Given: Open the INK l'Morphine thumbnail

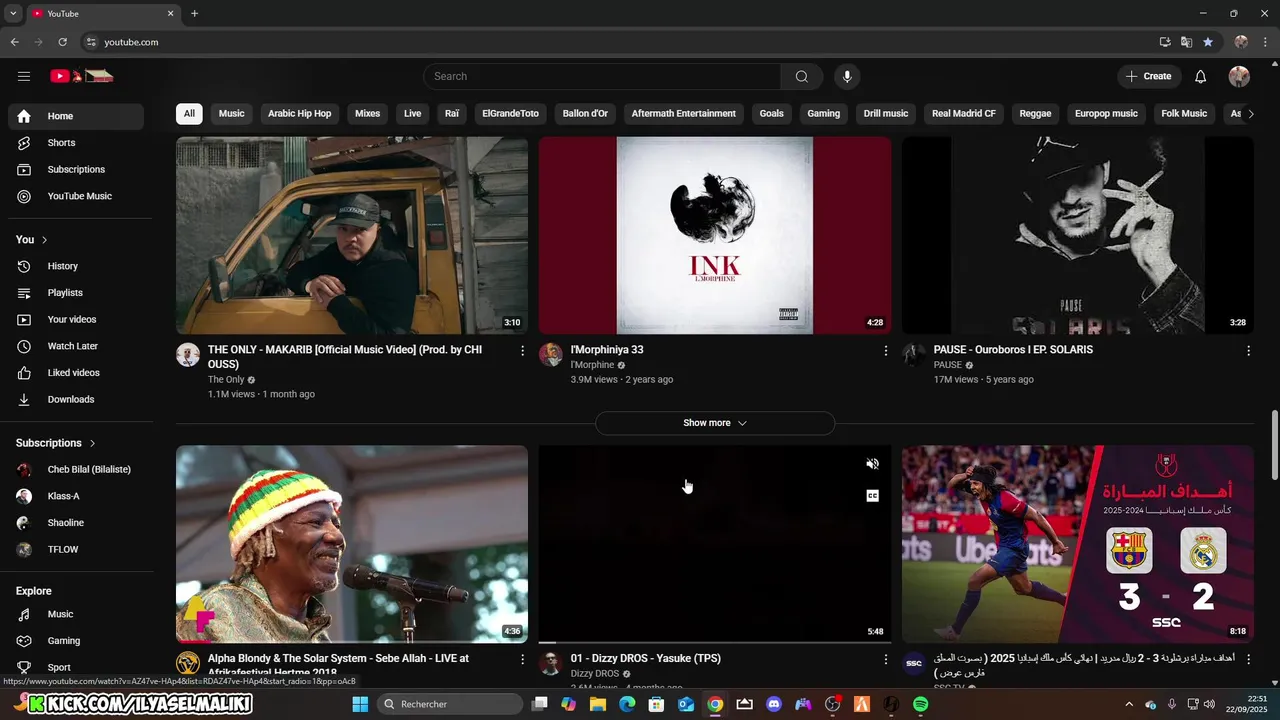Looking at the screenshot, I should click(x=715, y=235).
